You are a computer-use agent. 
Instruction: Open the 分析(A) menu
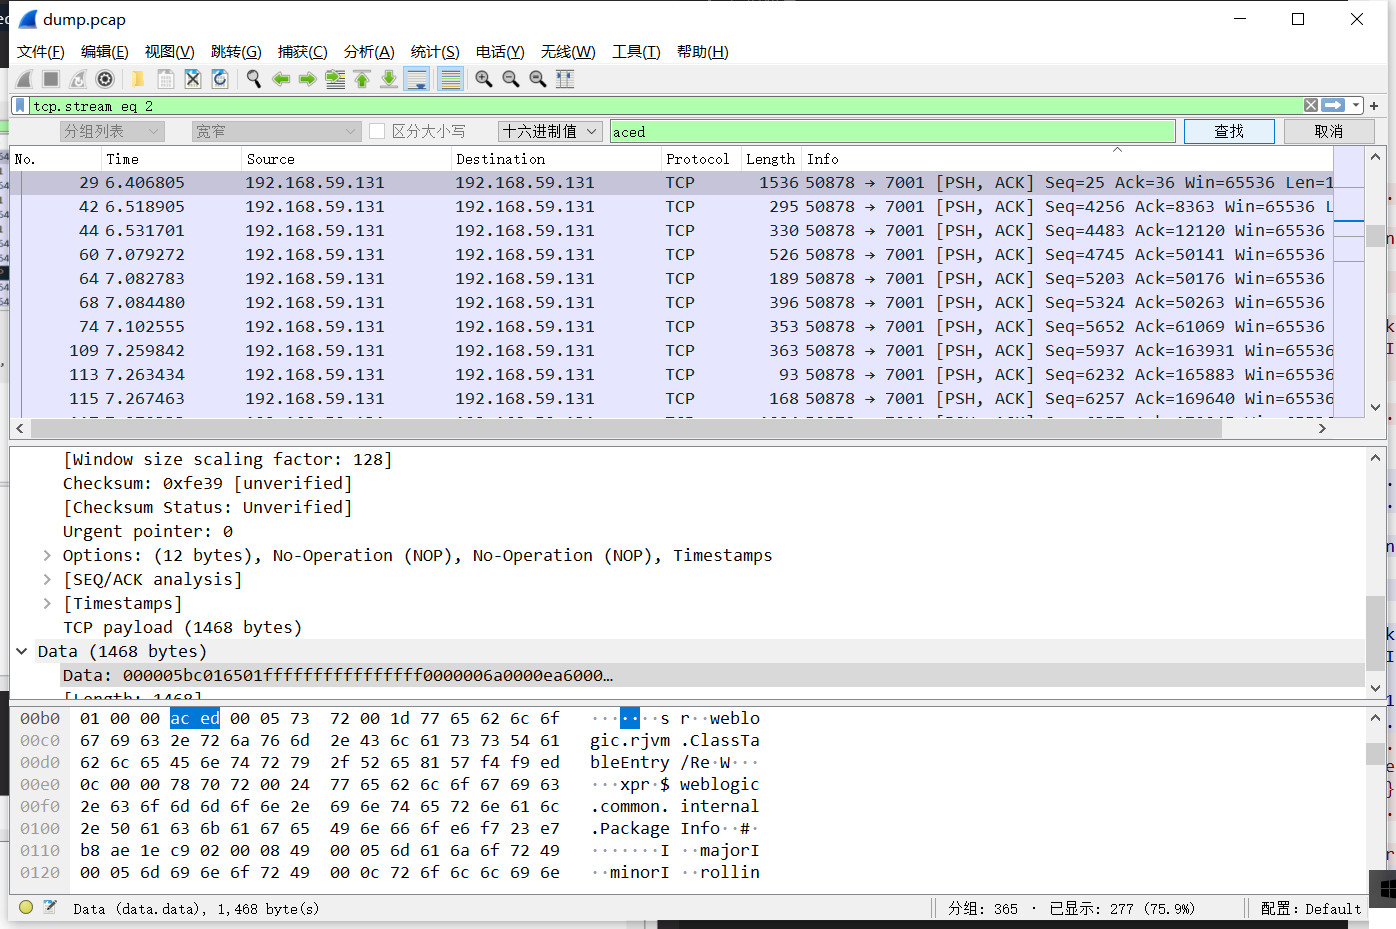369,51
